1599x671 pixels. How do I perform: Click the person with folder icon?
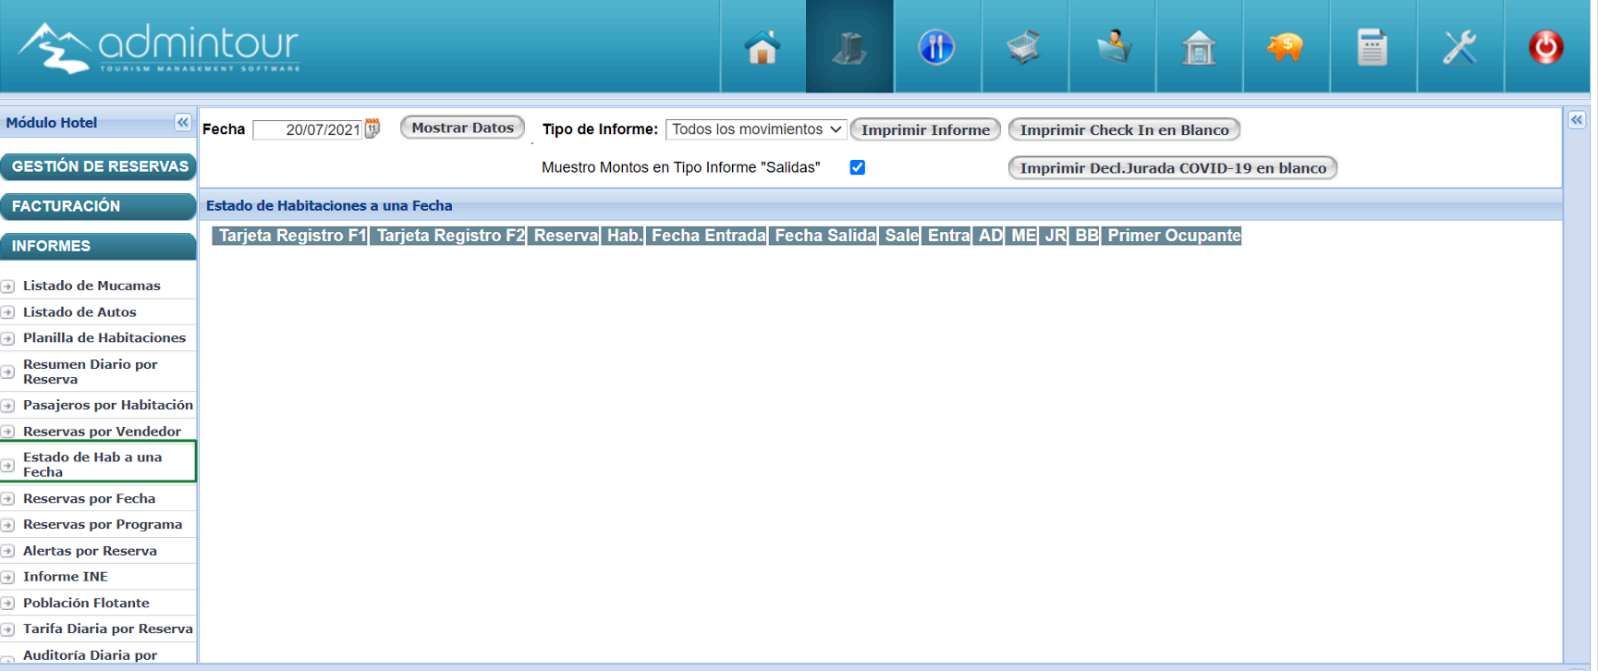click(1112, 47)
